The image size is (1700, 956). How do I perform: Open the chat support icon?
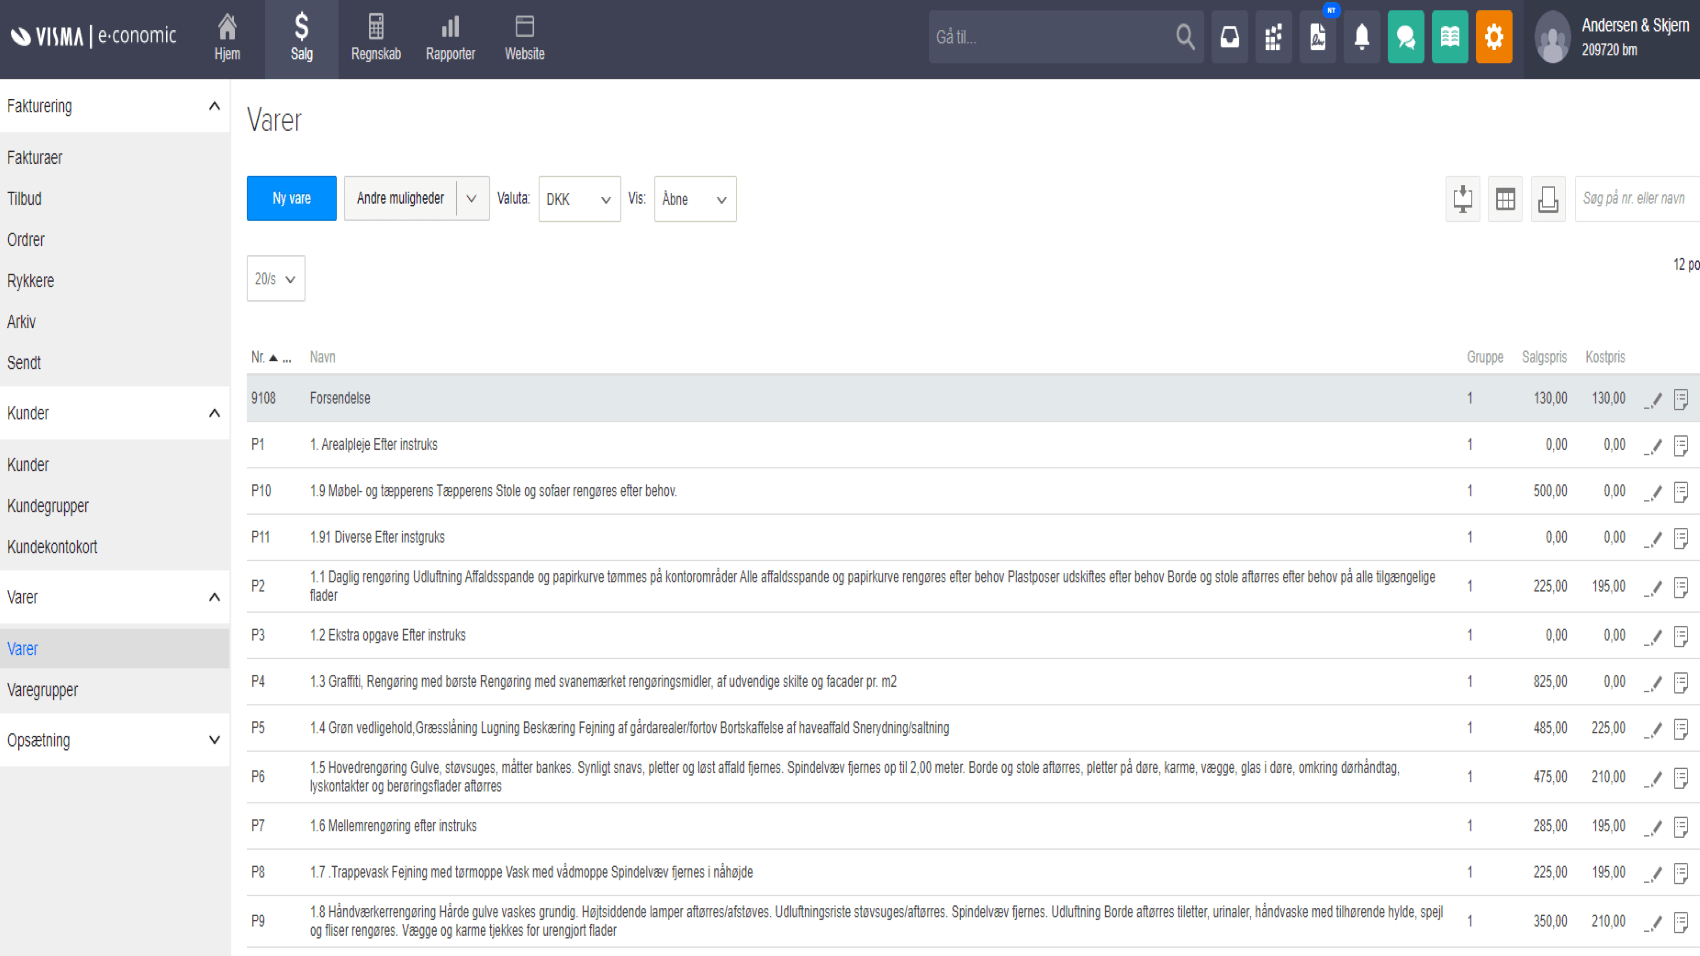pyautogui.click(x=1406, y=36)
